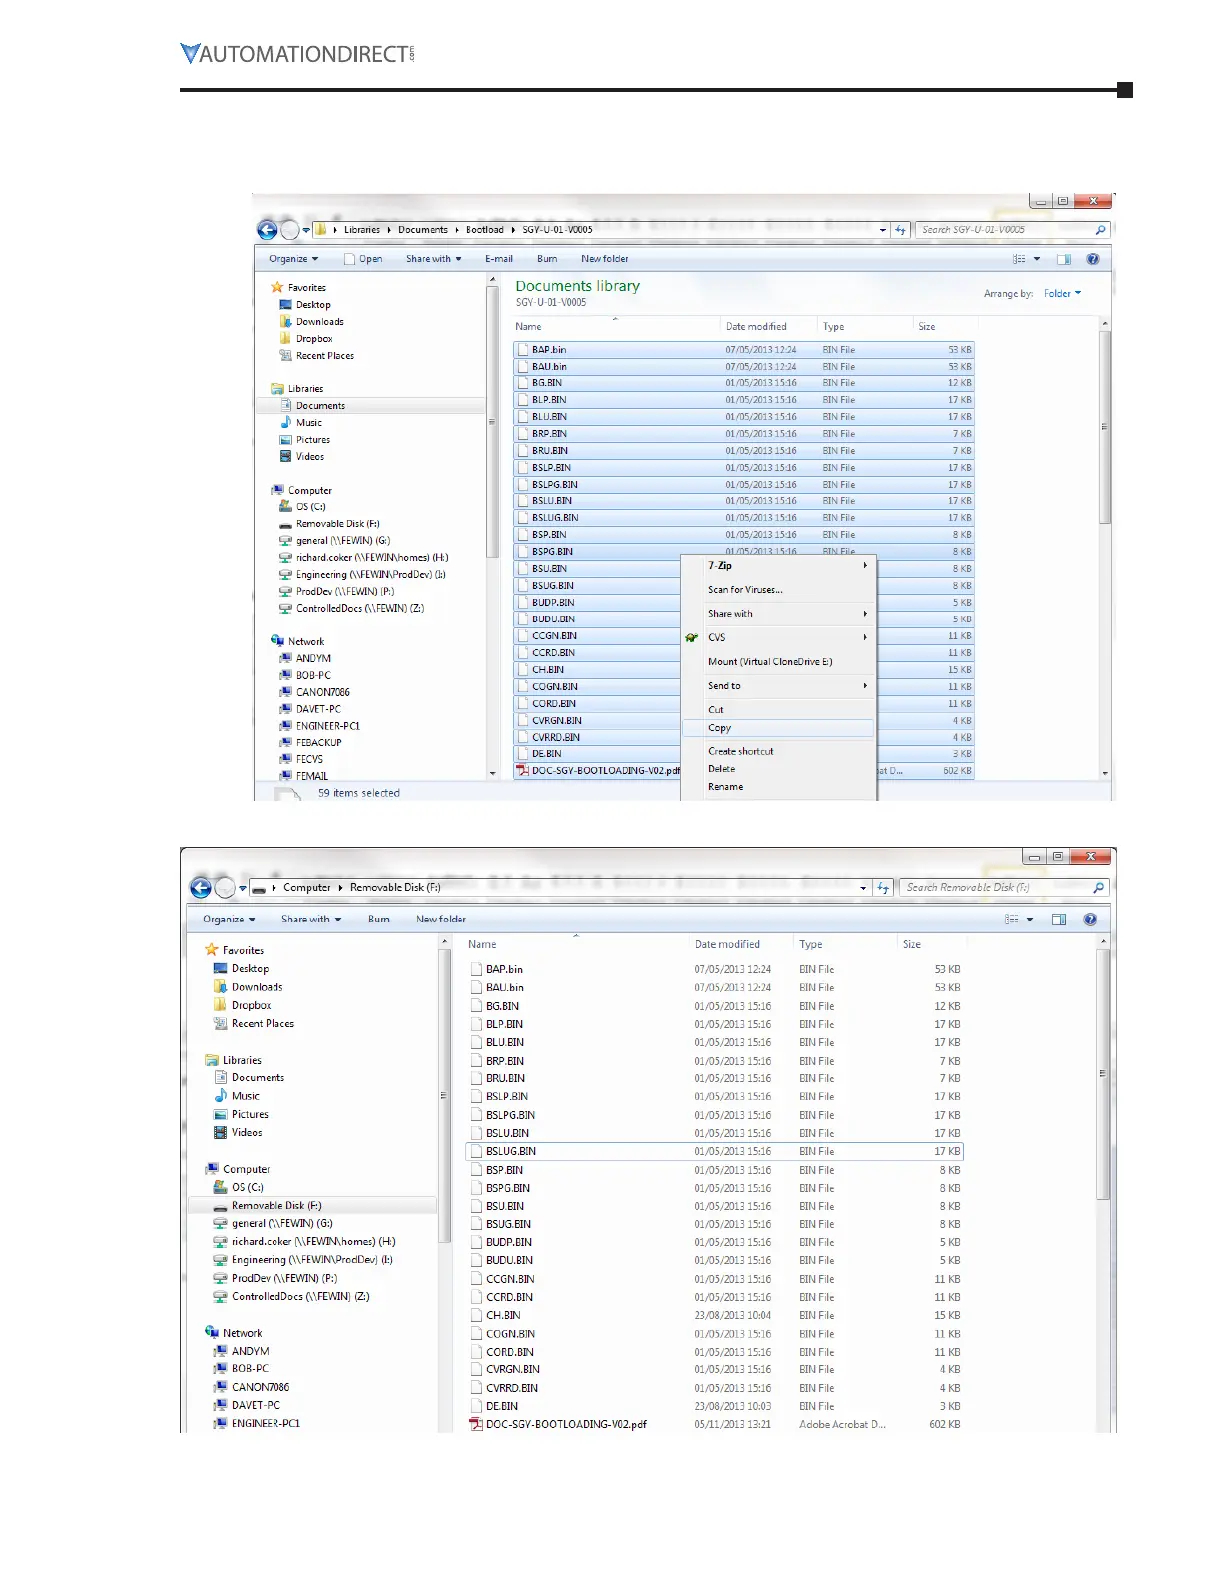Image resolution: width=1224 pixels, height=1584 pixels.
Task: Select Dropbox folder icon in top window Favorites
Action: click(x=285, y=338)
